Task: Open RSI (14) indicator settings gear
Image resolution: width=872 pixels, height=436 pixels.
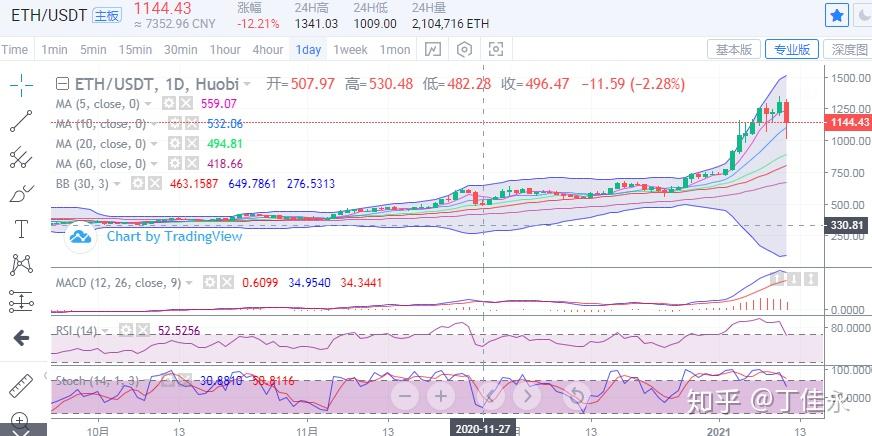Action: 127,331
